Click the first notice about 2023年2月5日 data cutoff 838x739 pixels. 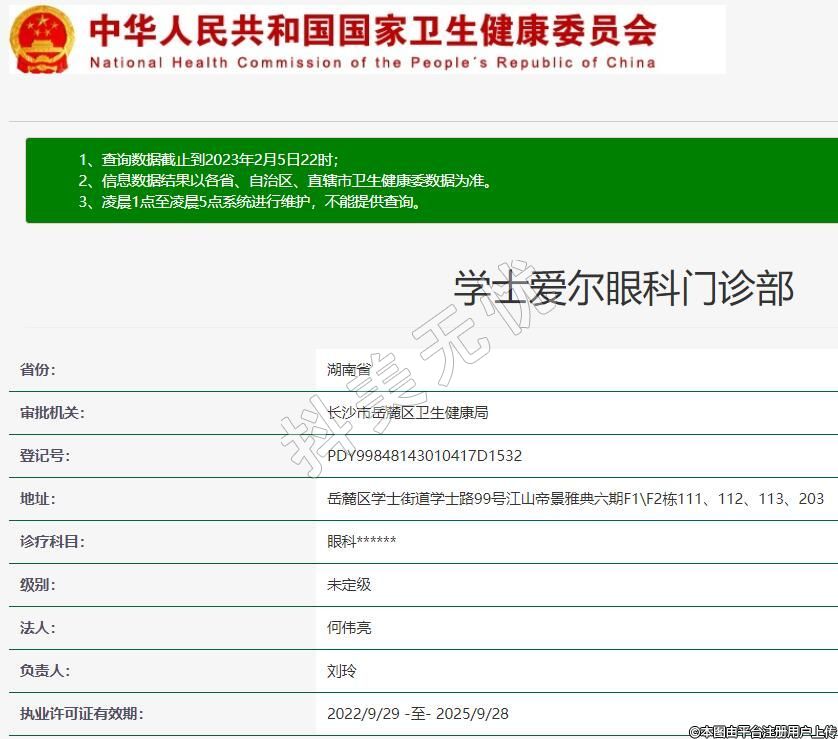click(208, 160)
